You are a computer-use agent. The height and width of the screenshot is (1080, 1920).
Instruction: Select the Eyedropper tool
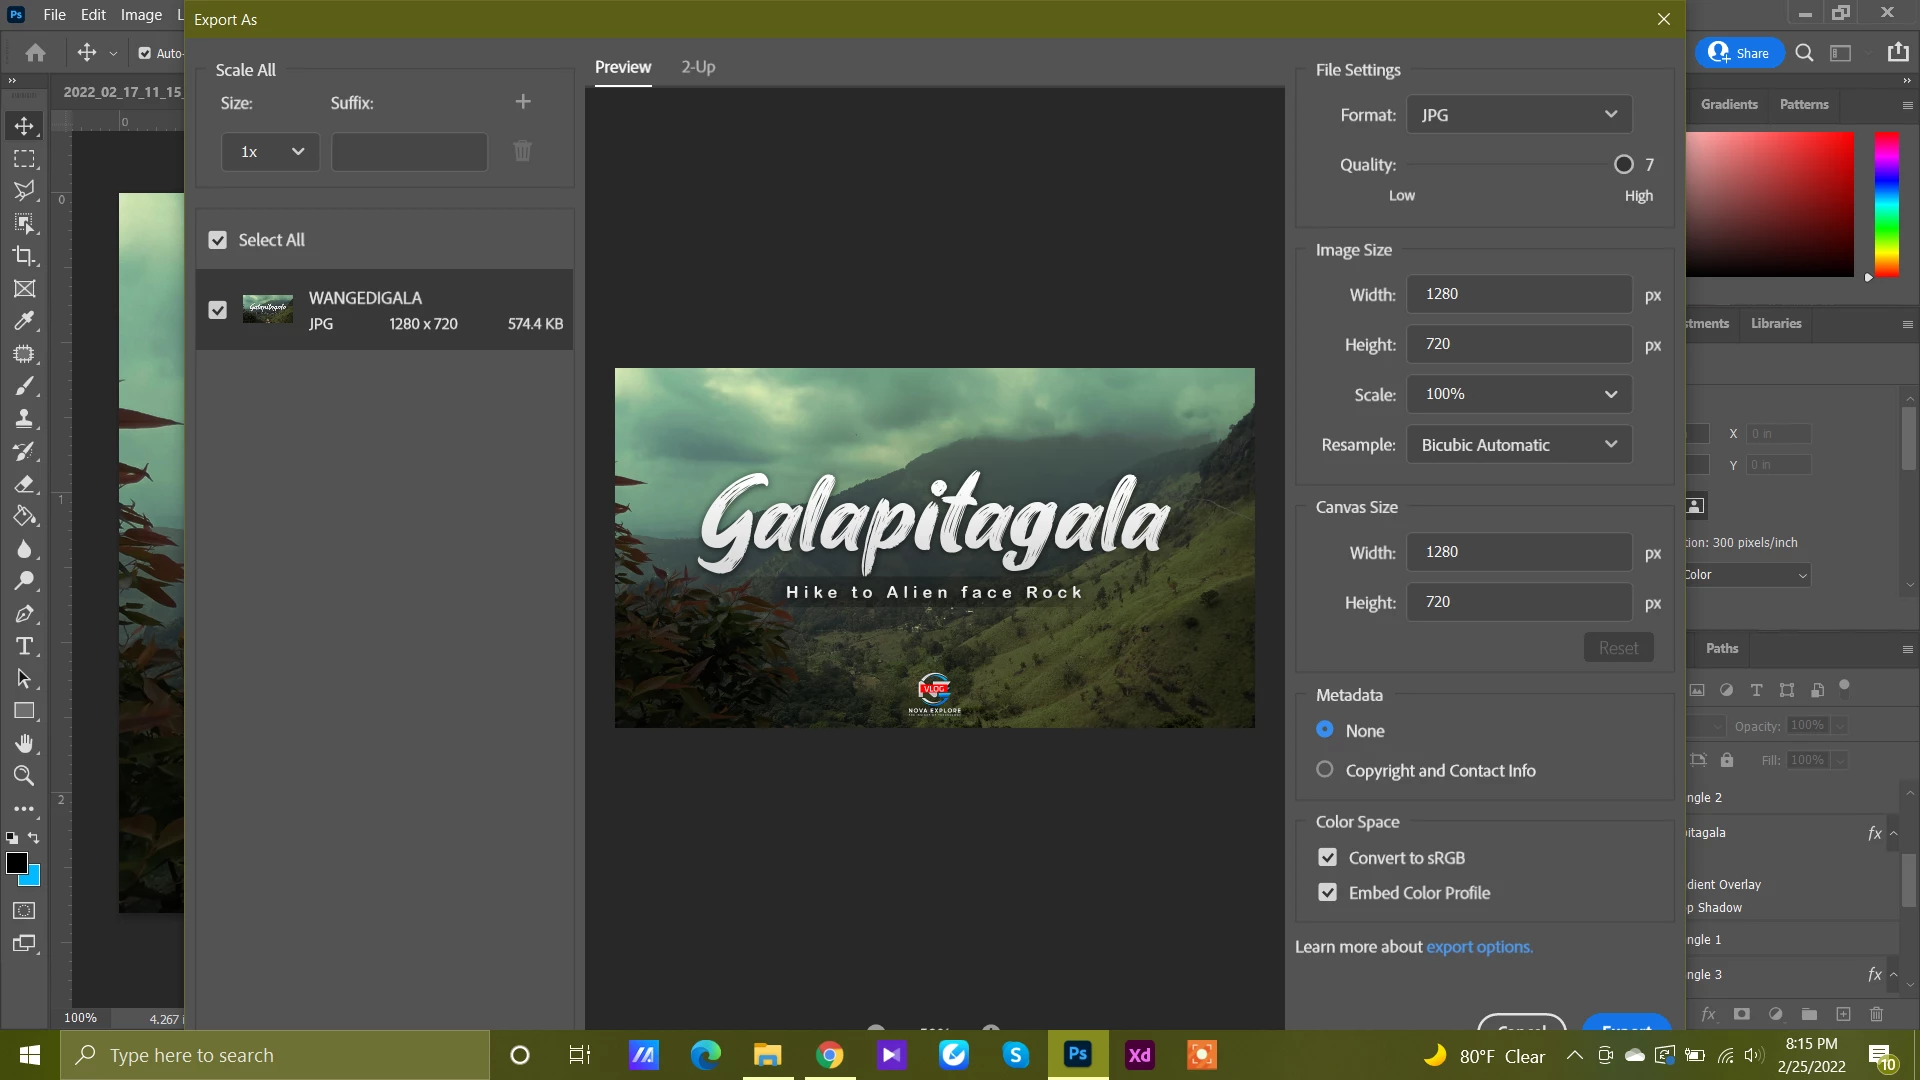(24, 321)
